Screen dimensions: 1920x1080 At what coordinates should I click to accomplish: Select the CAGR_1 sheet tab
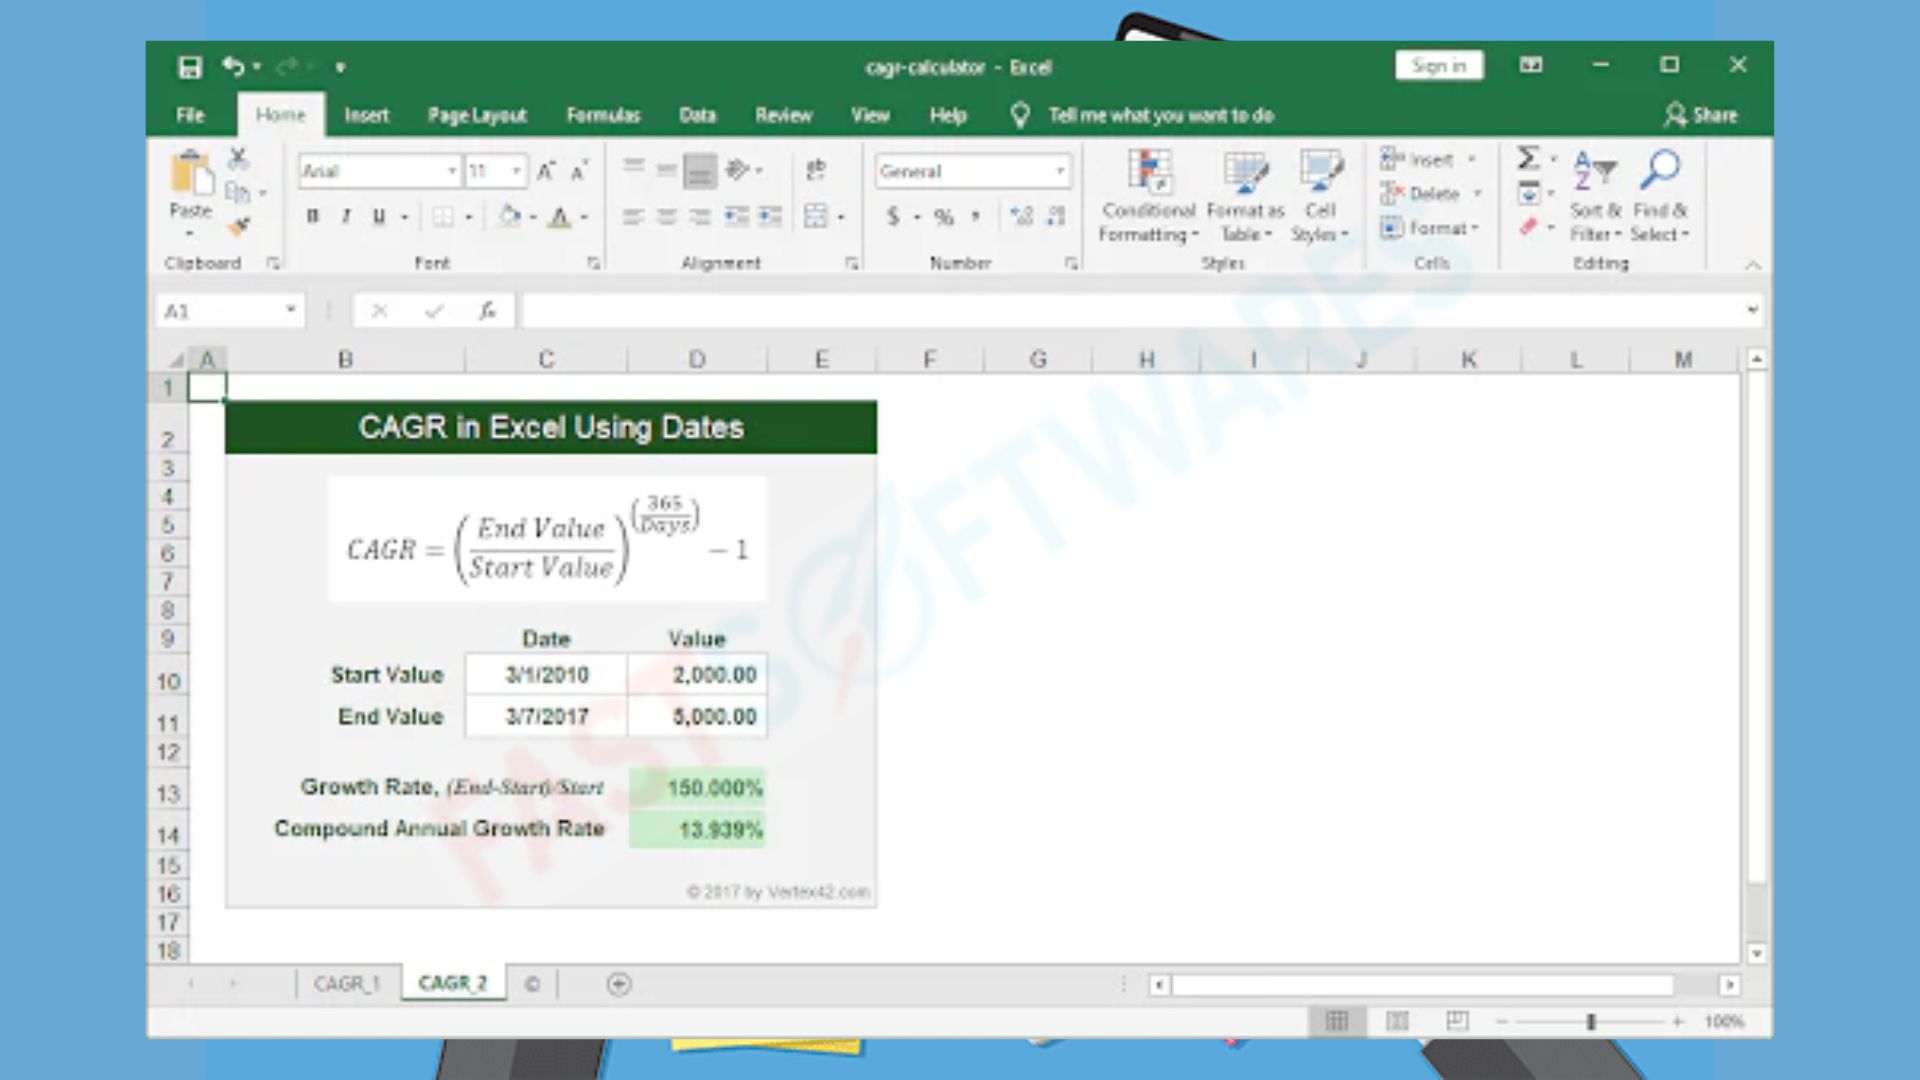pos(347,984)
